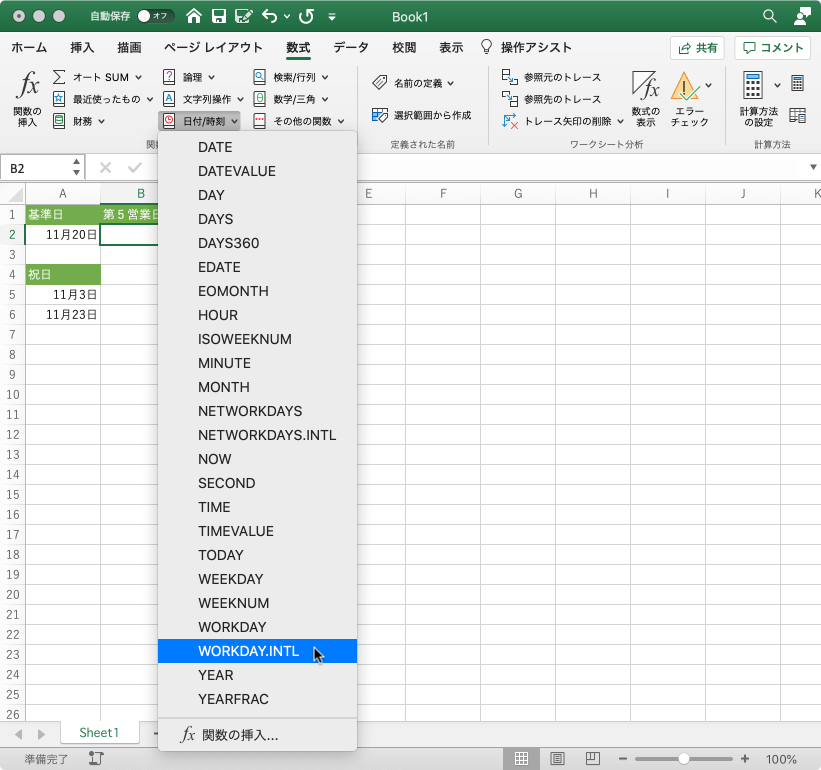Expand the Undo history dropdown arrow
This screenshot has width=821, height=770.
287,17
